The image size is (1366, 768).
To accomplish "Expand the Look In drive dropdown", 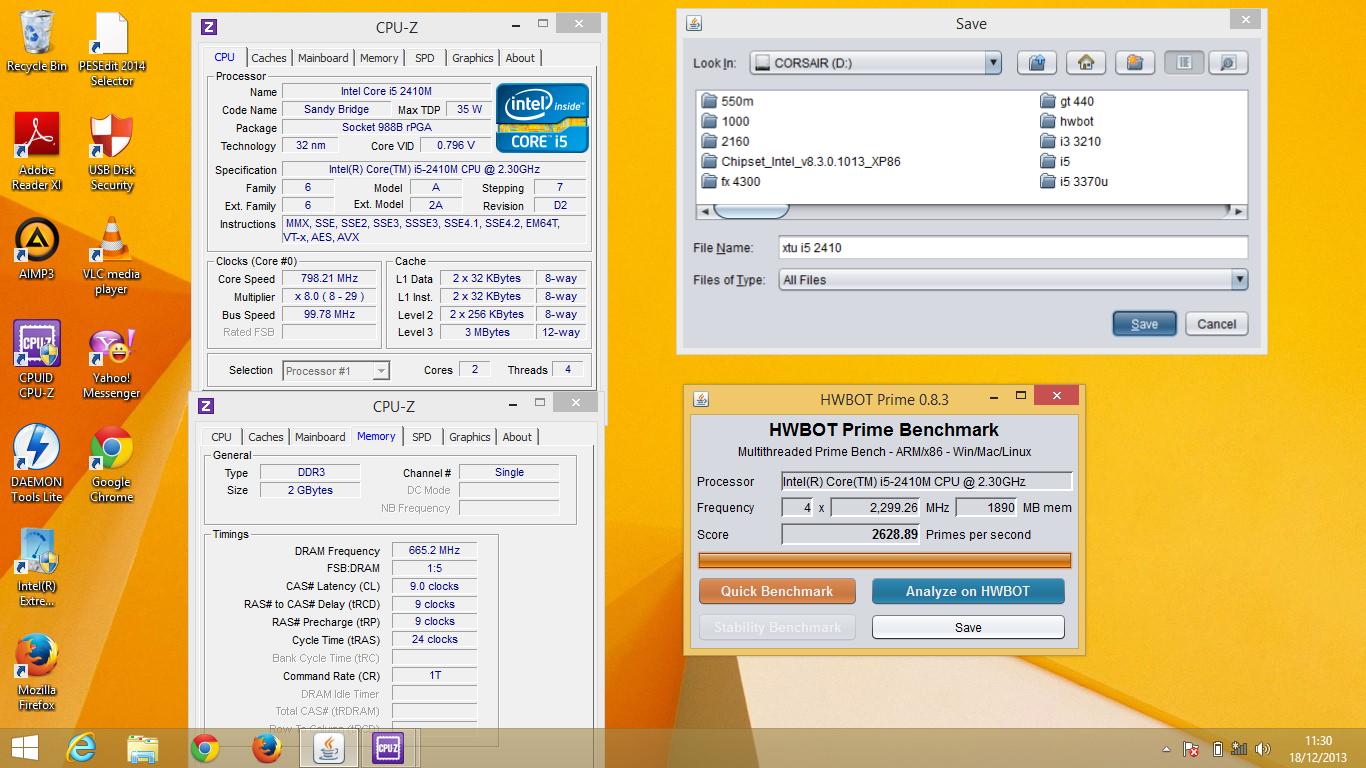I will coord(993,63).
